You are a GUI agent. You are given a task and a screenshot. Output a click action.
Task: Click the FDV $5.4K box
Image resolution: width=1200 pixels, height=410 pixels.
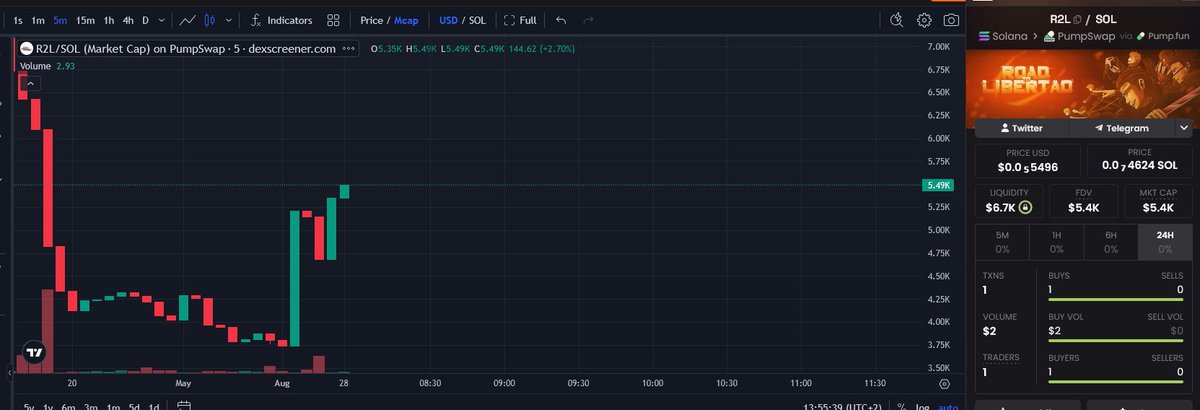pyautogui.click(x=1084, y=201)
